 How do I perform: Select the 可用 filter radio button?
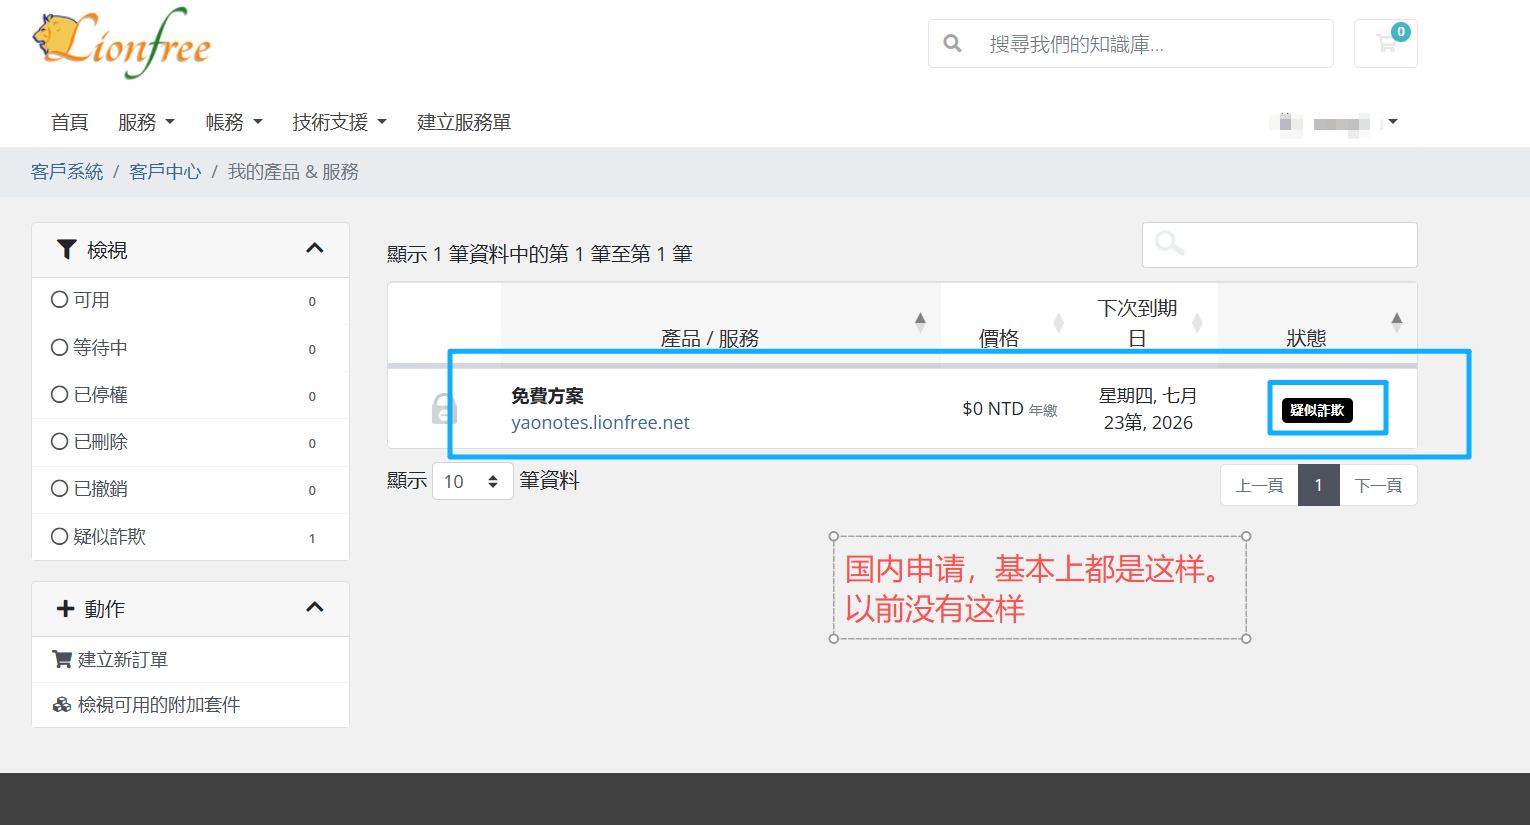[x=60, y=299]
